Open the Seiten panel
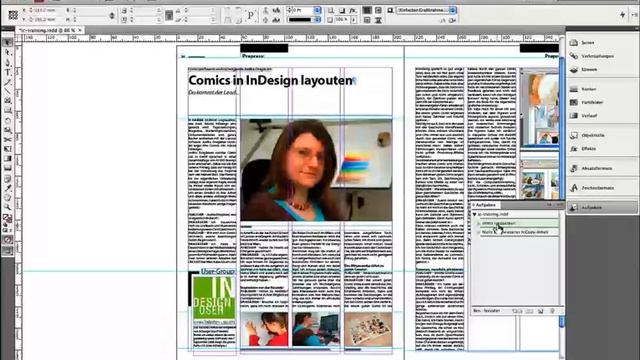640x360 pixels. coord(602,42)
